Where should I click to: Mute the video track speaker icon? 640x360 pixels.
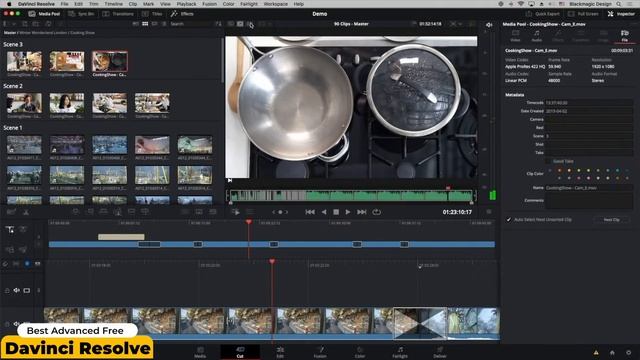[x=16, y=290]
